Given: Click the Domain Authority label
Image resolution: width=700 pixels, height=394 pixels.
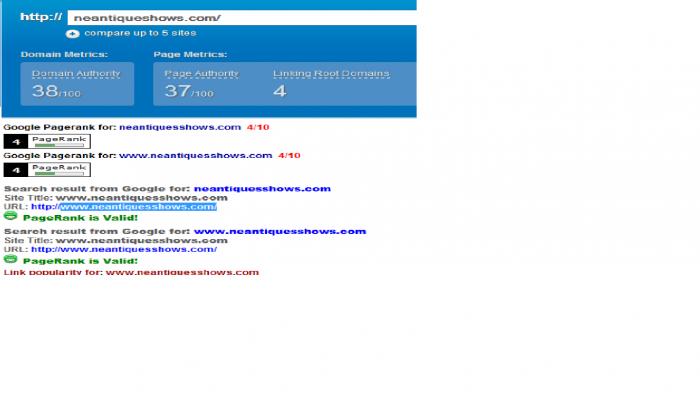Looking at the screenshot, I should click(76, 73).
